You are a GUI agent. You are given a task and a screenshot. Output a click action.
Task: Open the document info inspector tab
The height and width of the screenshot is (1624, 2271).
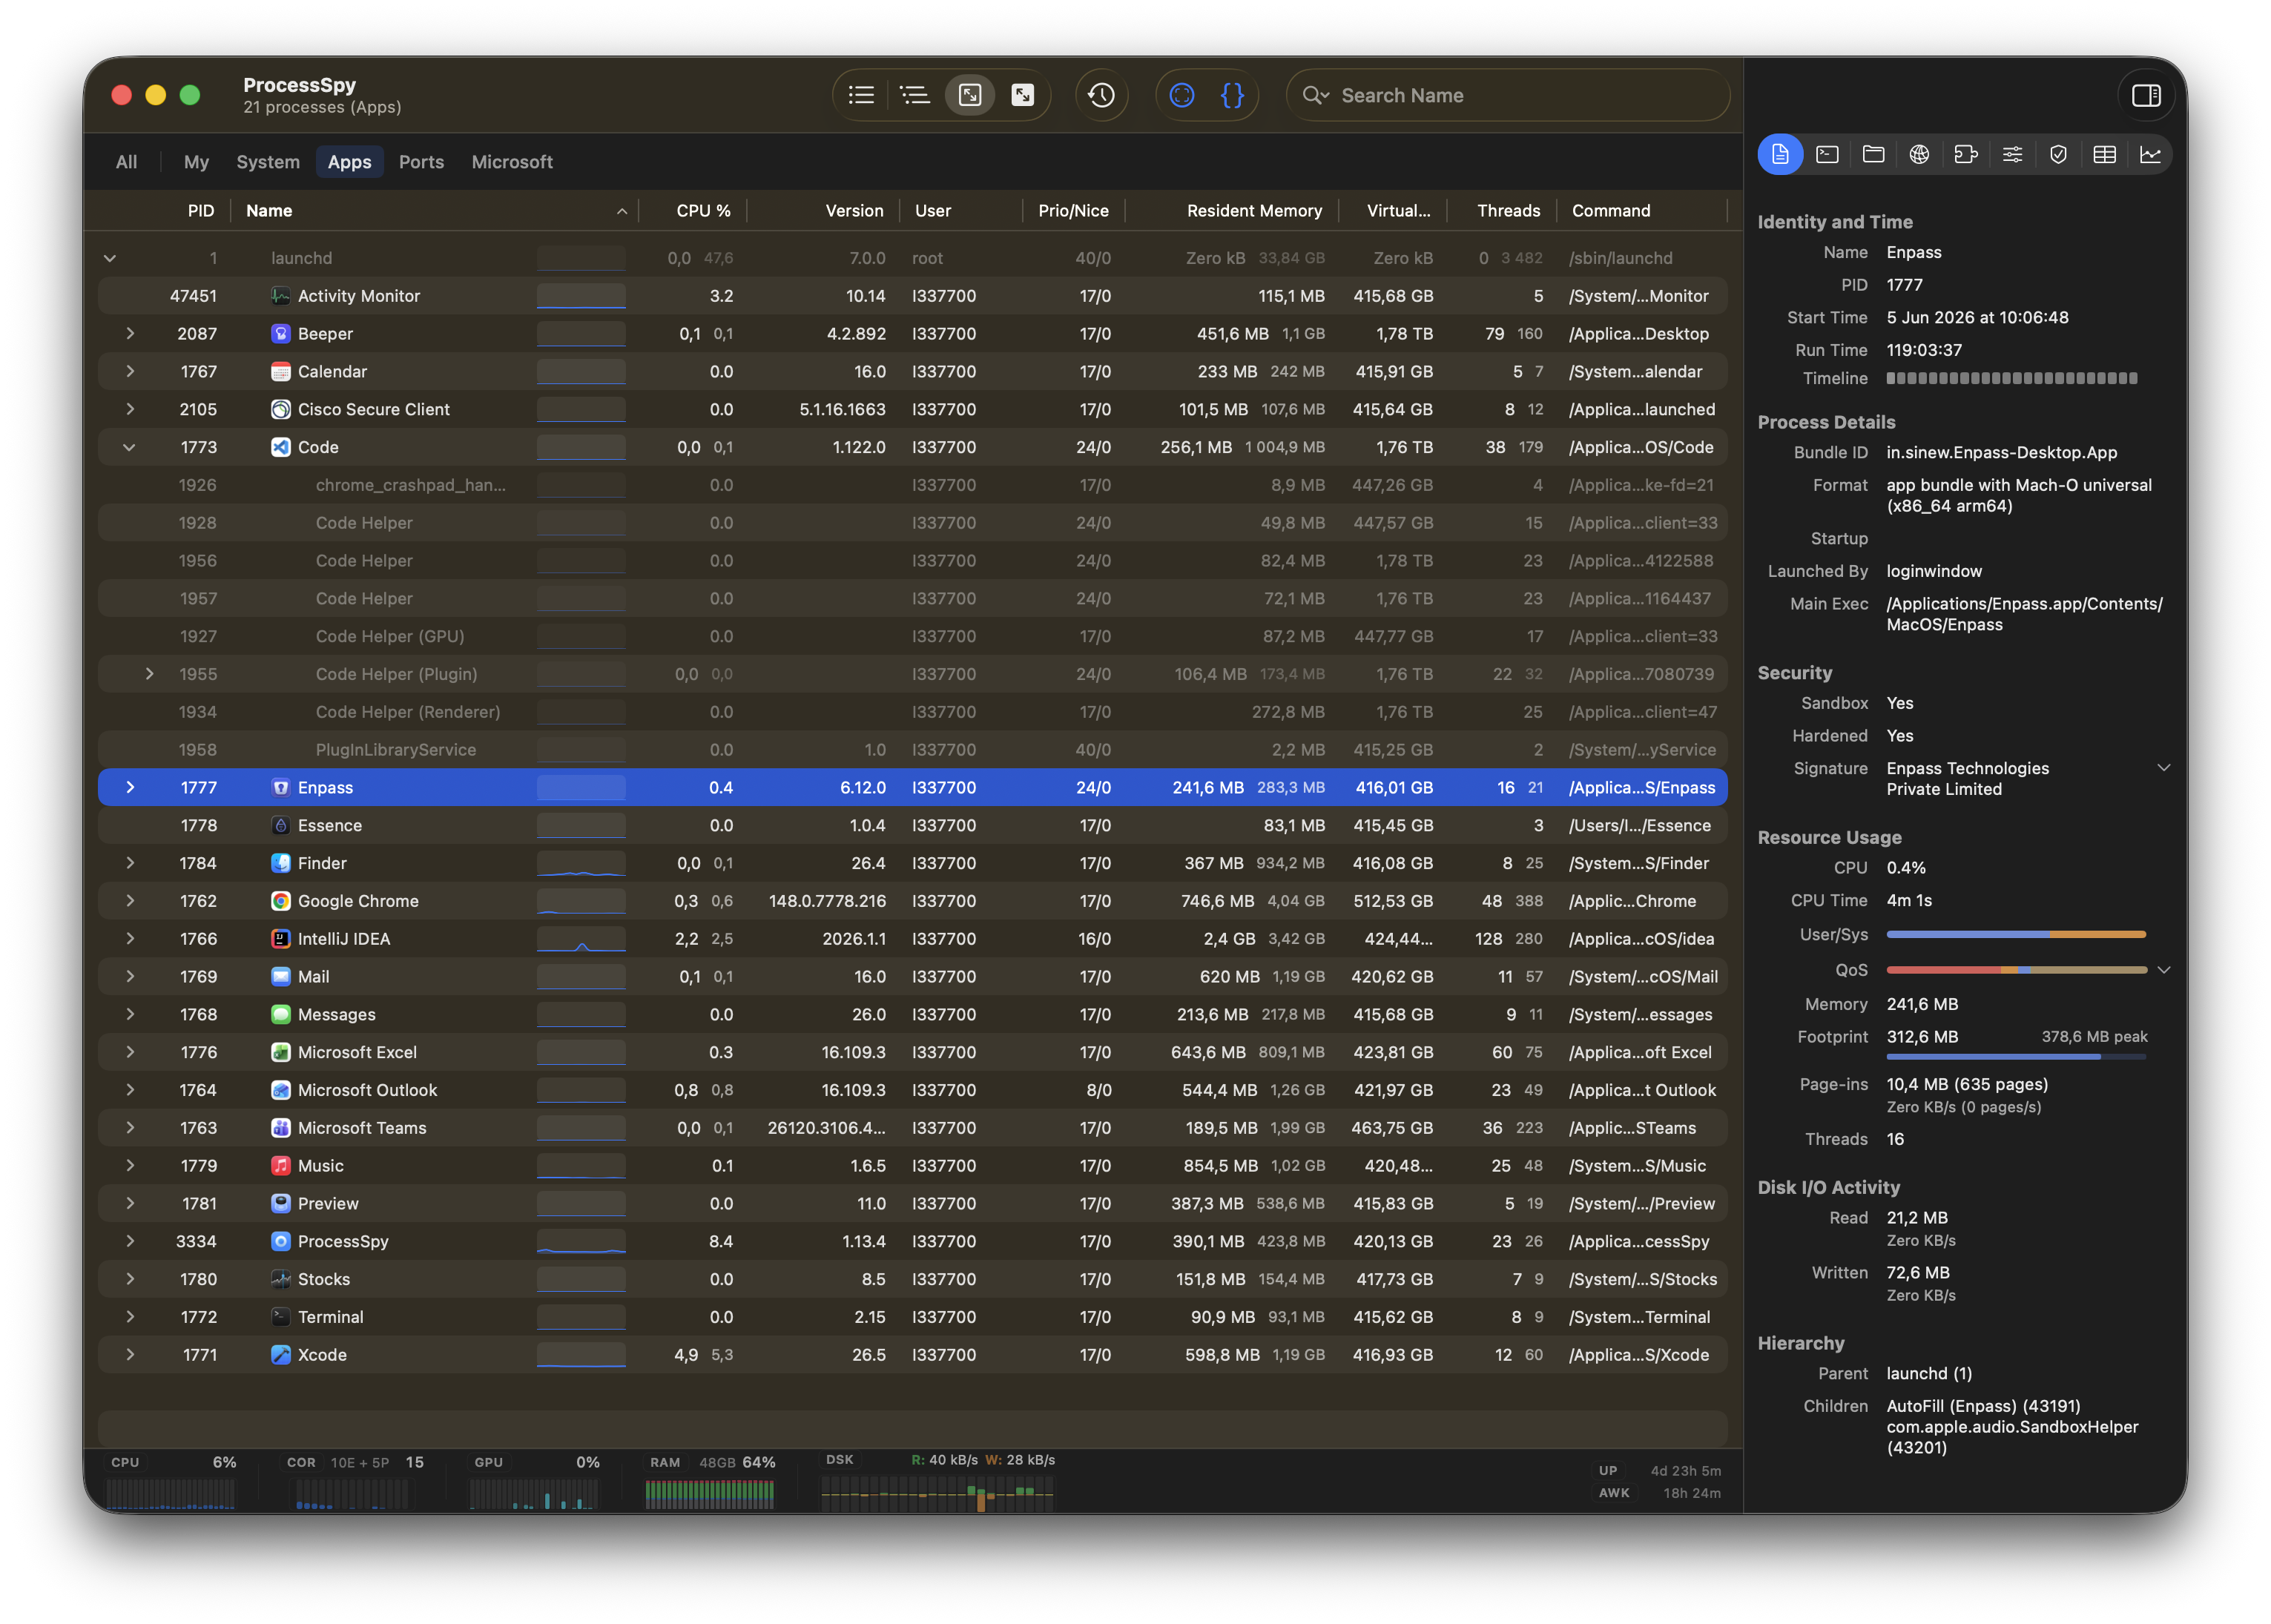point(1780,154)
